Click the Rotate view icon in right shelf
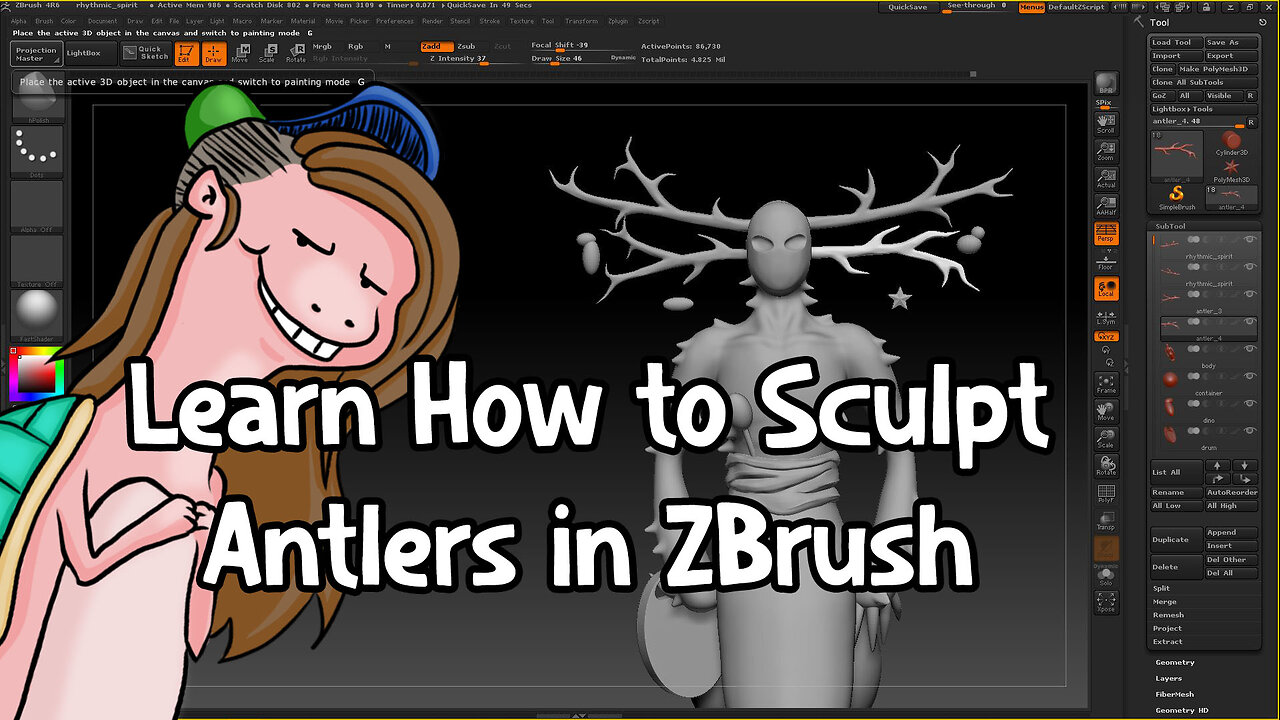The width and height of the screenshot is (1280, 720). tap(1106, 466)
